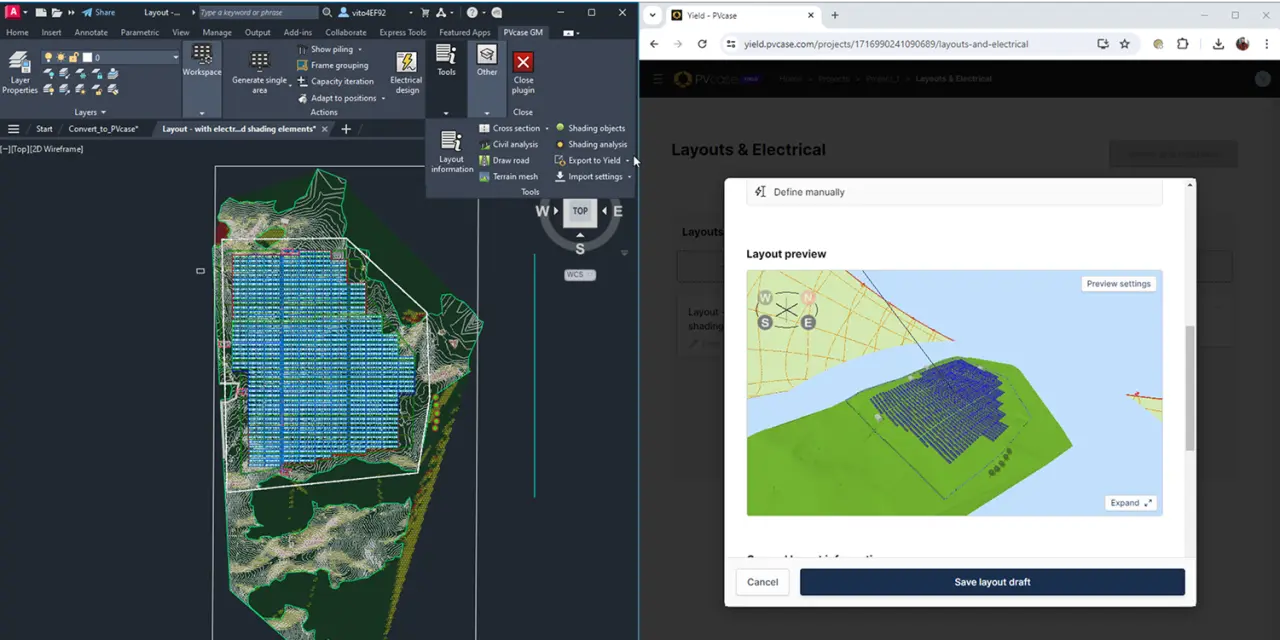The height and width of the screenshot is (640, 1280).
Task: Run Shading analysis from the Tools flyout
Action: point(591,144)
